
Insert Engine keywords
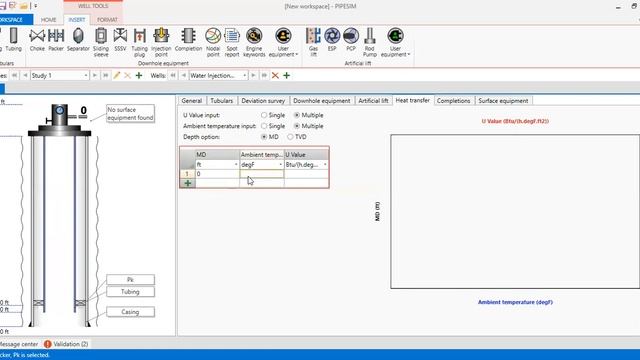pyautogui.click(x=254, y=42)
